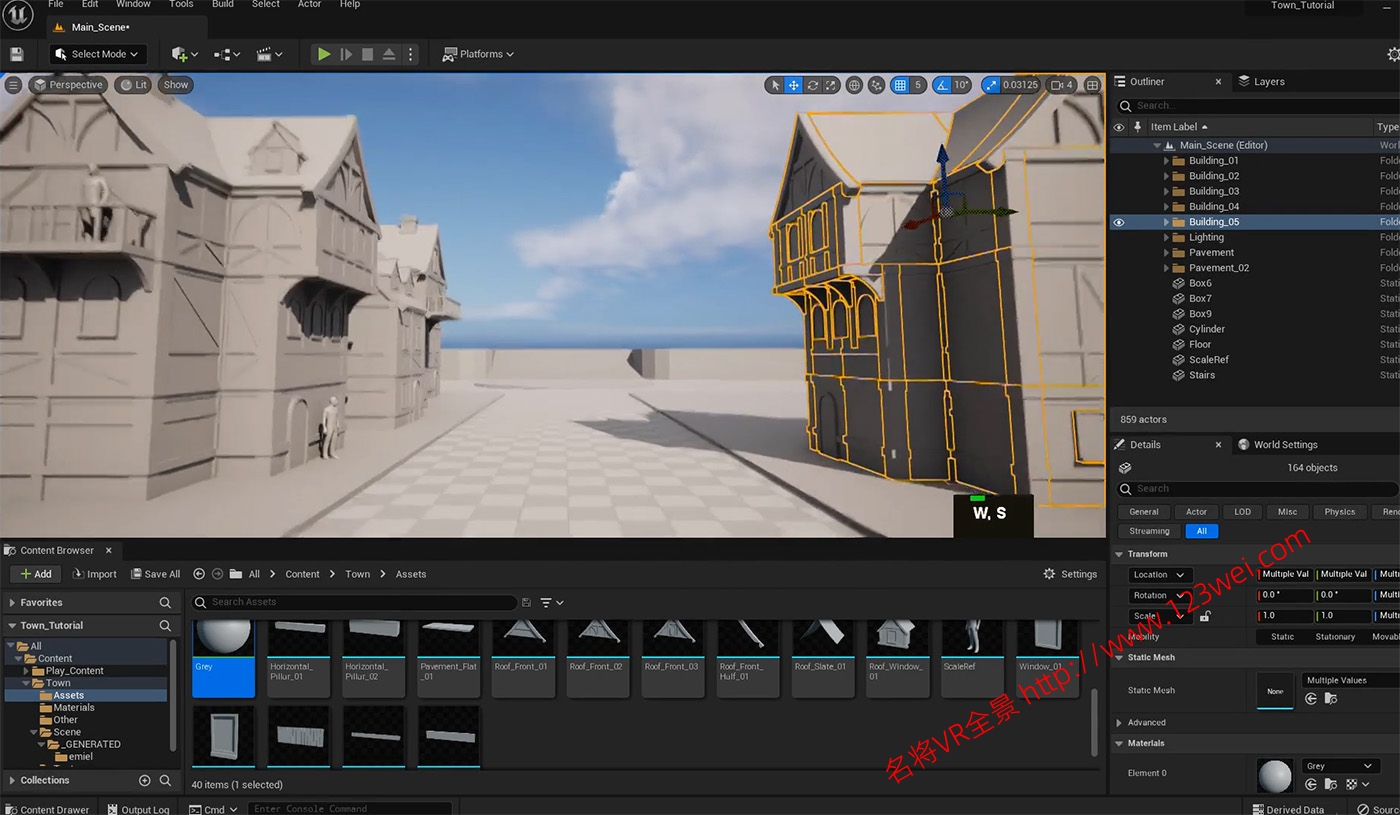Image resolution: width=1400 pixels, height=815 pixels.
Task: Click the Grey material swatch in Materials
Action: (1274, 775)
